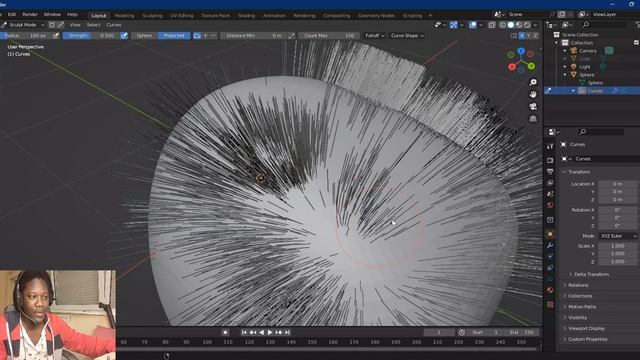This screenshot has width=640, height=360.
Task: Jump to the timeline end frame
Action: [x=287, y=332]
